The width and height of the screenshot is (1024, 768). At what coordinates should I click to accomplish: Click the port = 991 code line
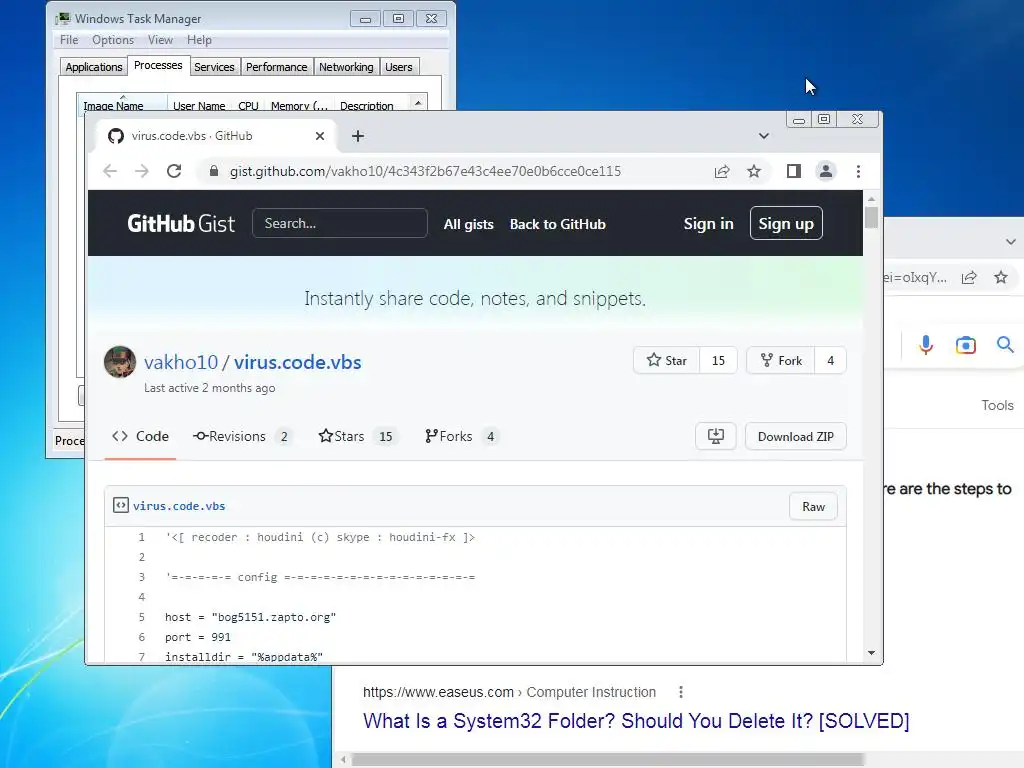point(198,637)
